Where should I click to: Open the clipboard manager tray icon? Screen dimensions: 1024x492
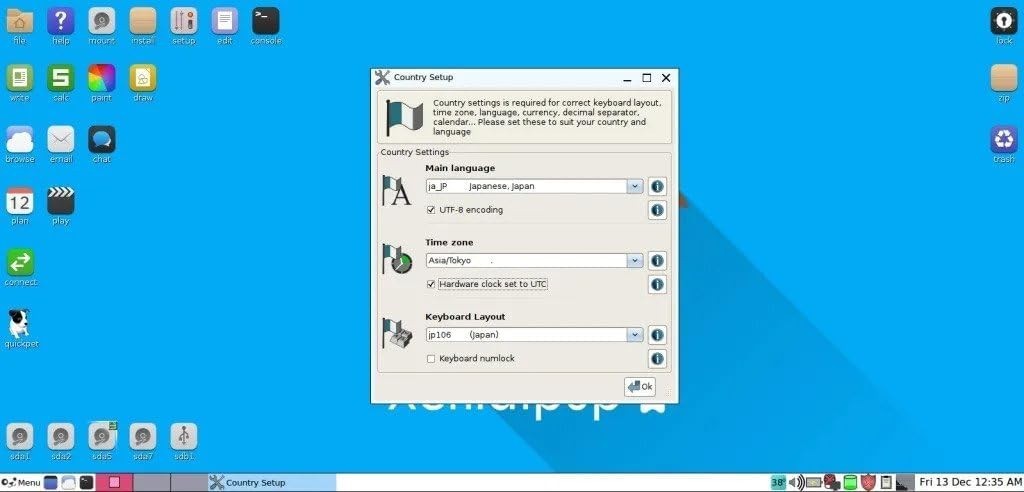(886, 483)
